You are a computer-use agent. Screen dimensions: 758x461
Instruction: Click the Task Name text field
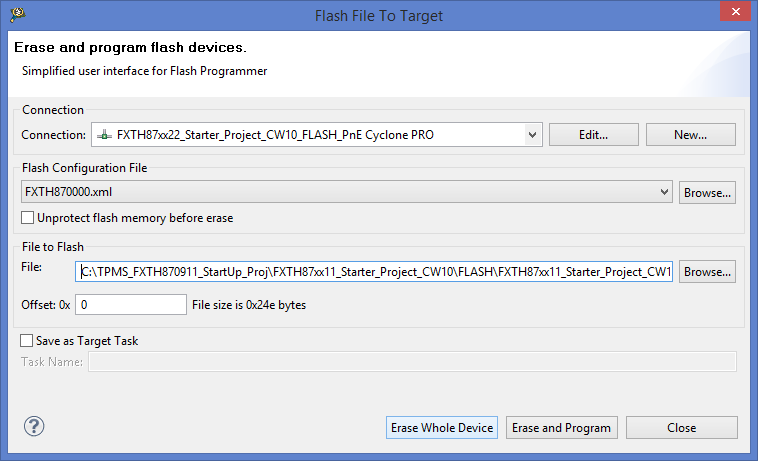coord(412,362)
